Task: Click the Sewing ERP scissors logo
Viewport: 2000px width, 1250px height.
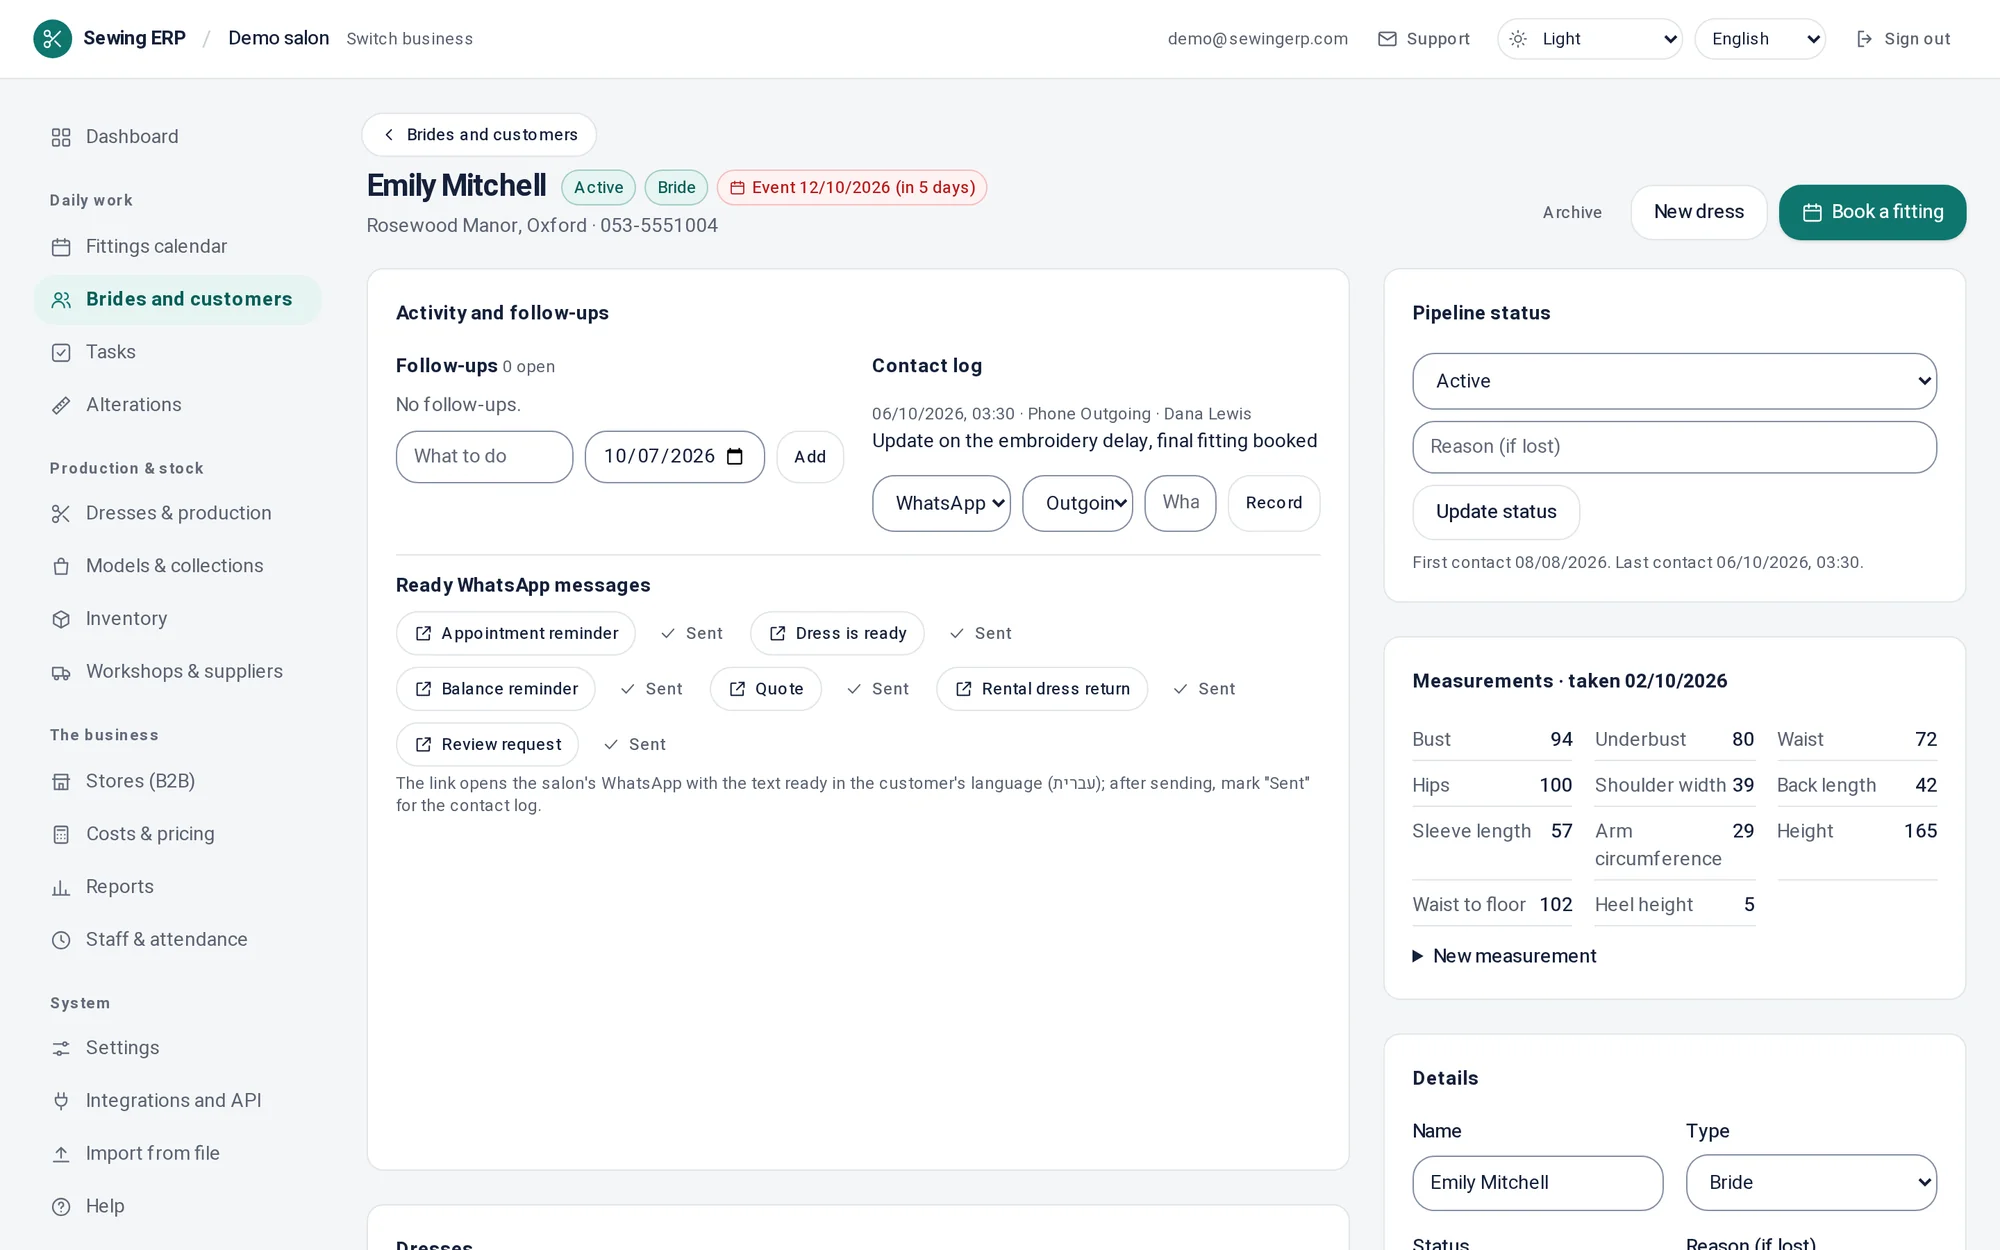Action: [x=52, y=39]
